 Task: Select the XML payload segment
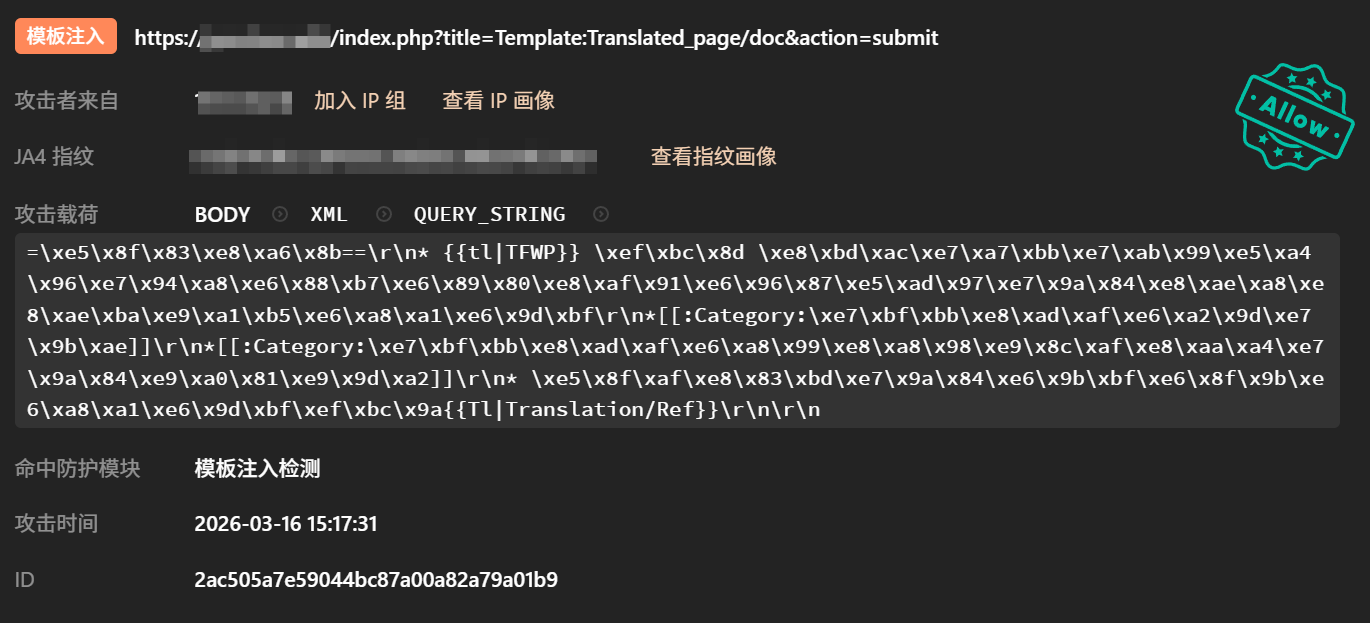tap(329, 214)
